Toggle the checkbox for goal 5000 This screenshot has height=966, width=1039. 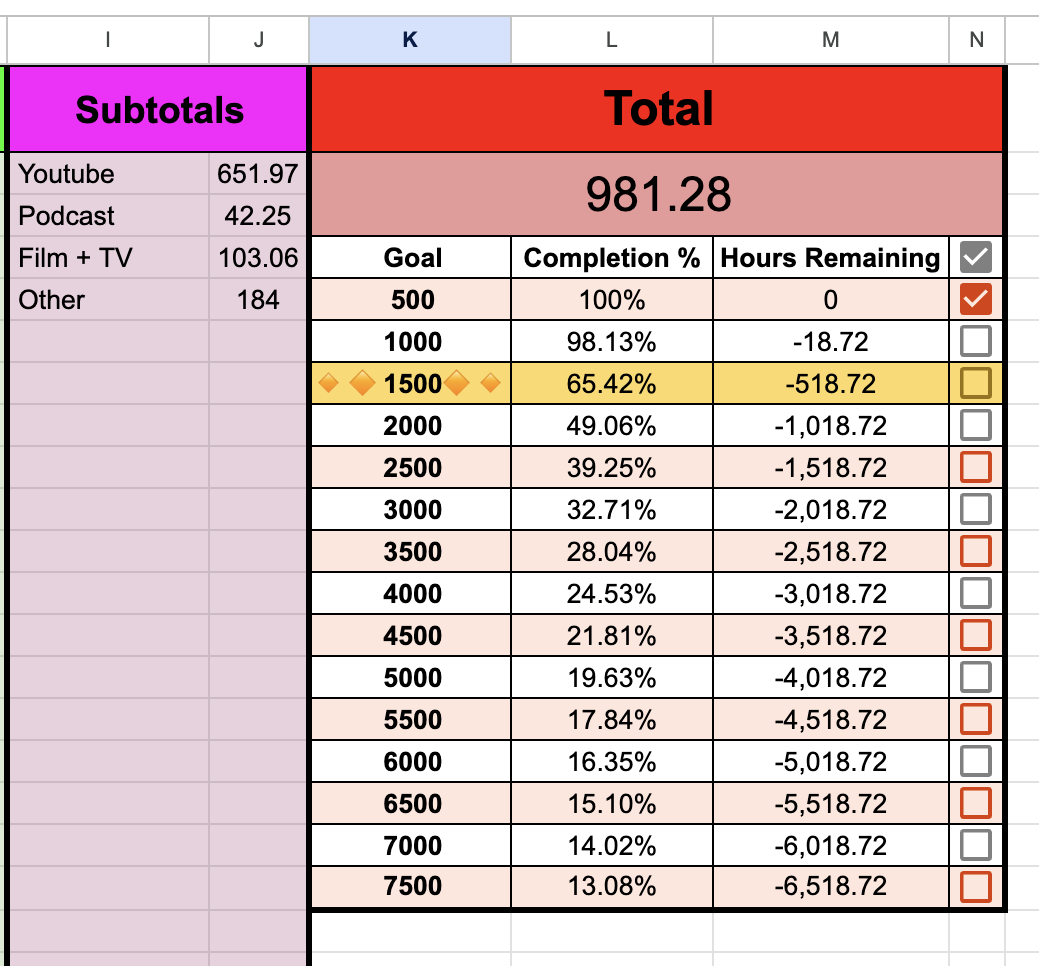[974, 677]
